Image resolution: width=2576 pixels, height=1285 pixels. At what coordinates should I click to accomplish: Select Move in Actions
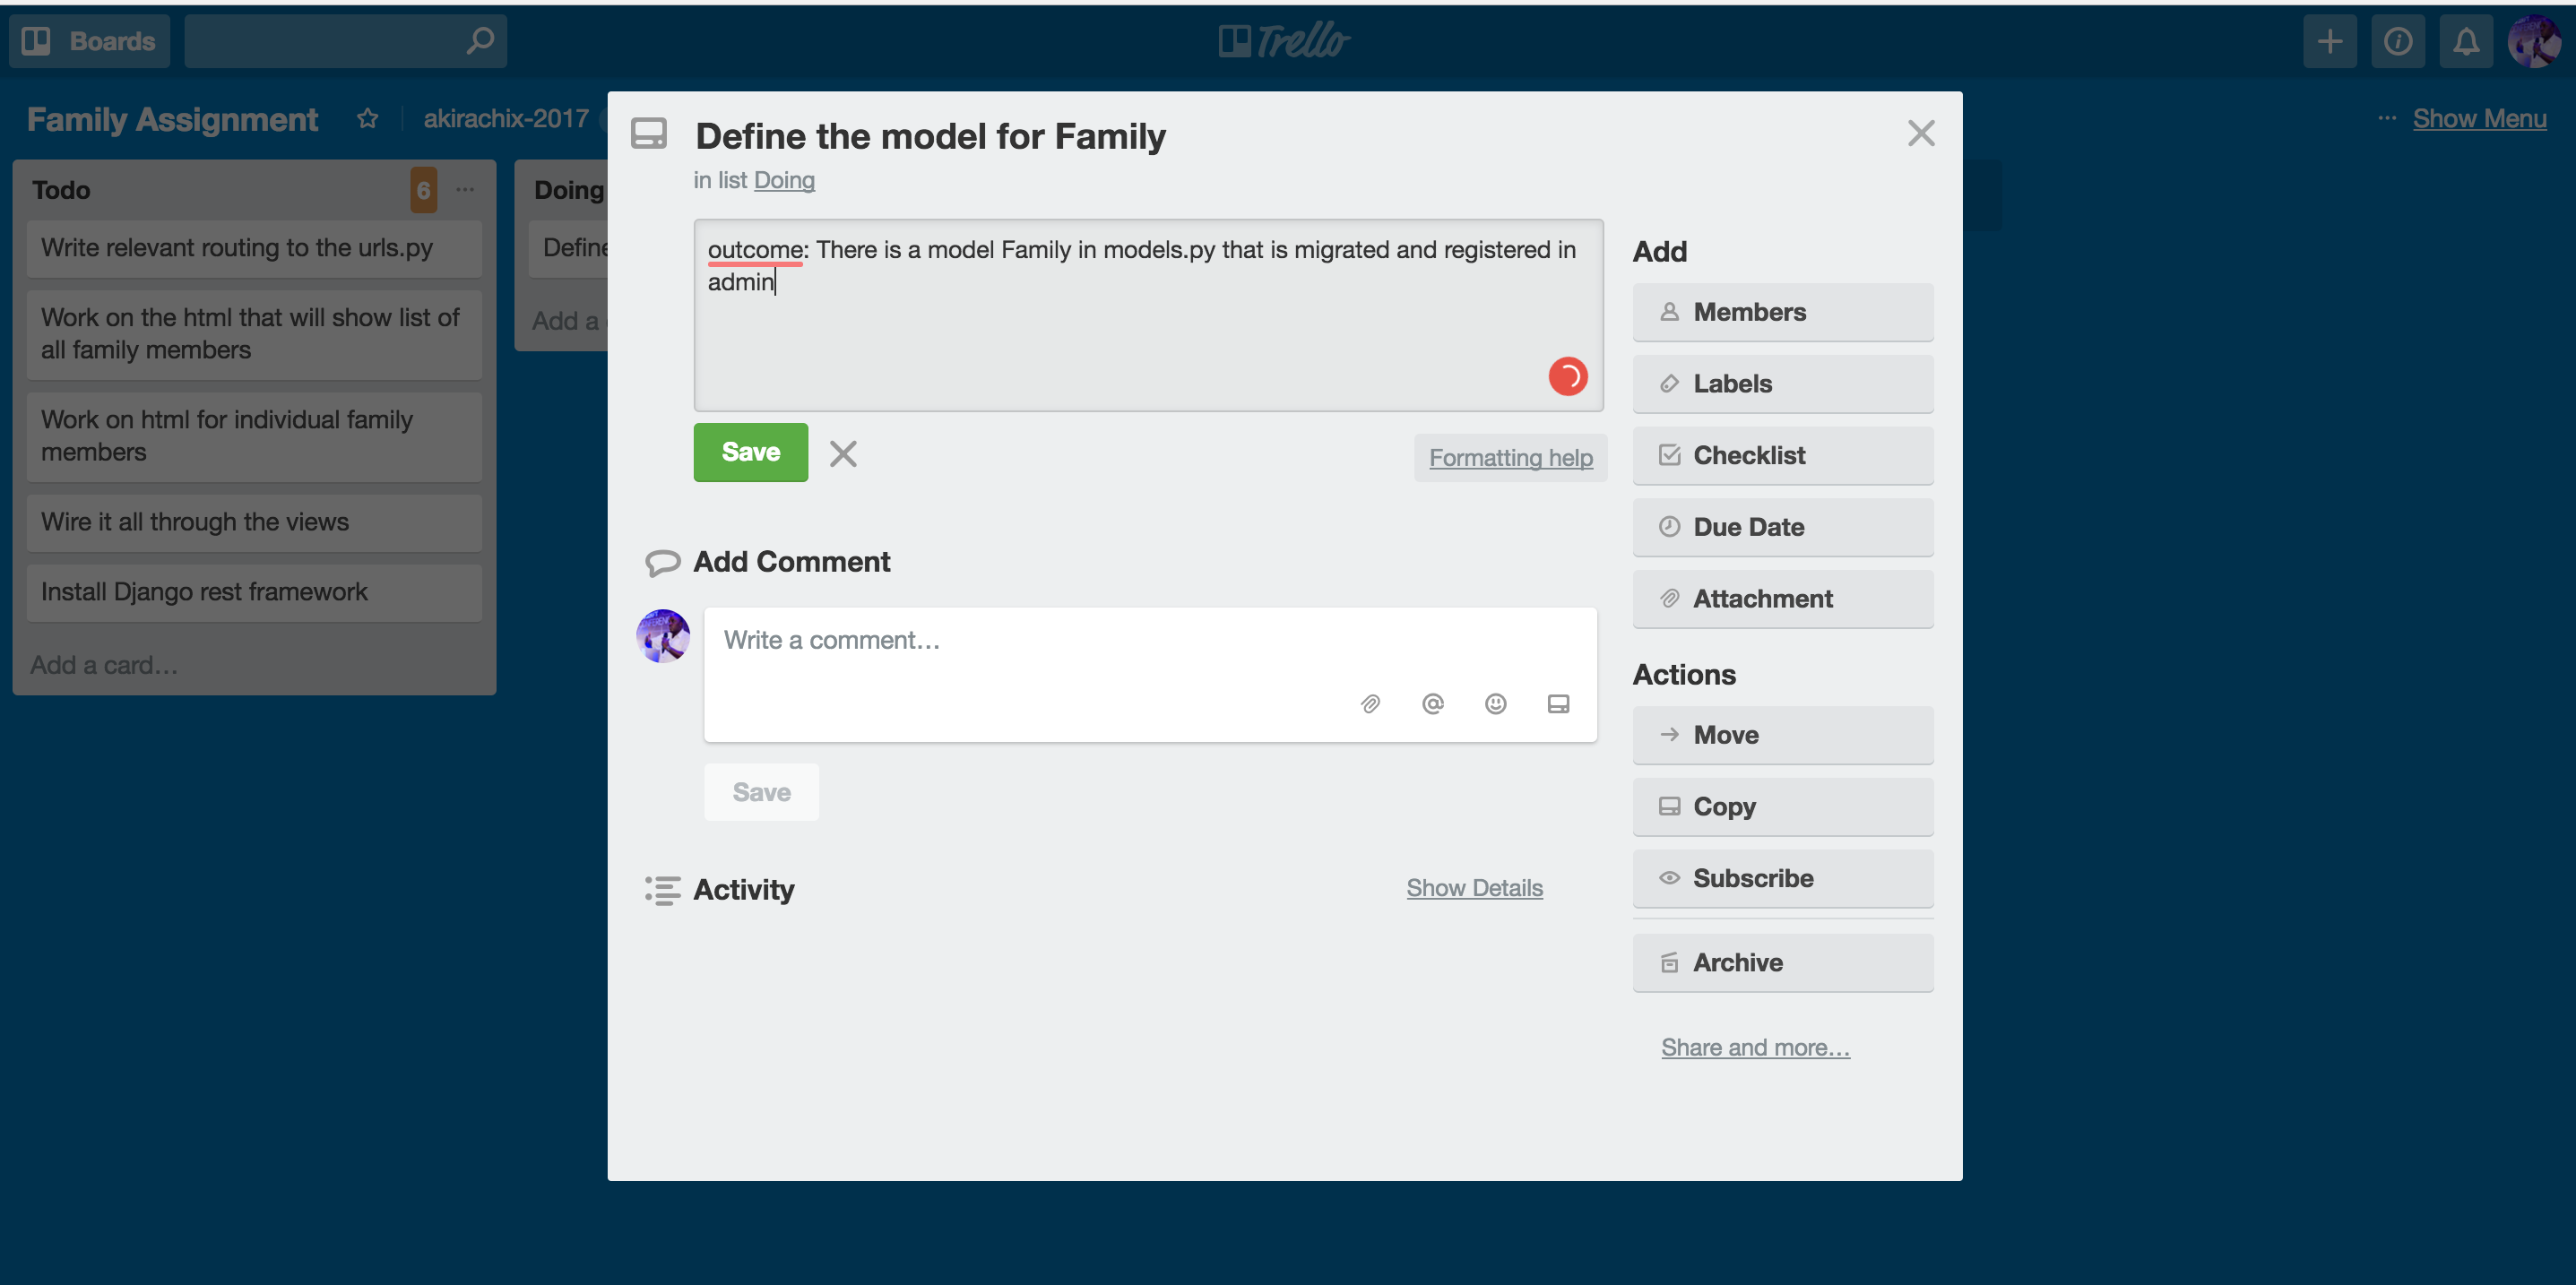(1783, 735)
